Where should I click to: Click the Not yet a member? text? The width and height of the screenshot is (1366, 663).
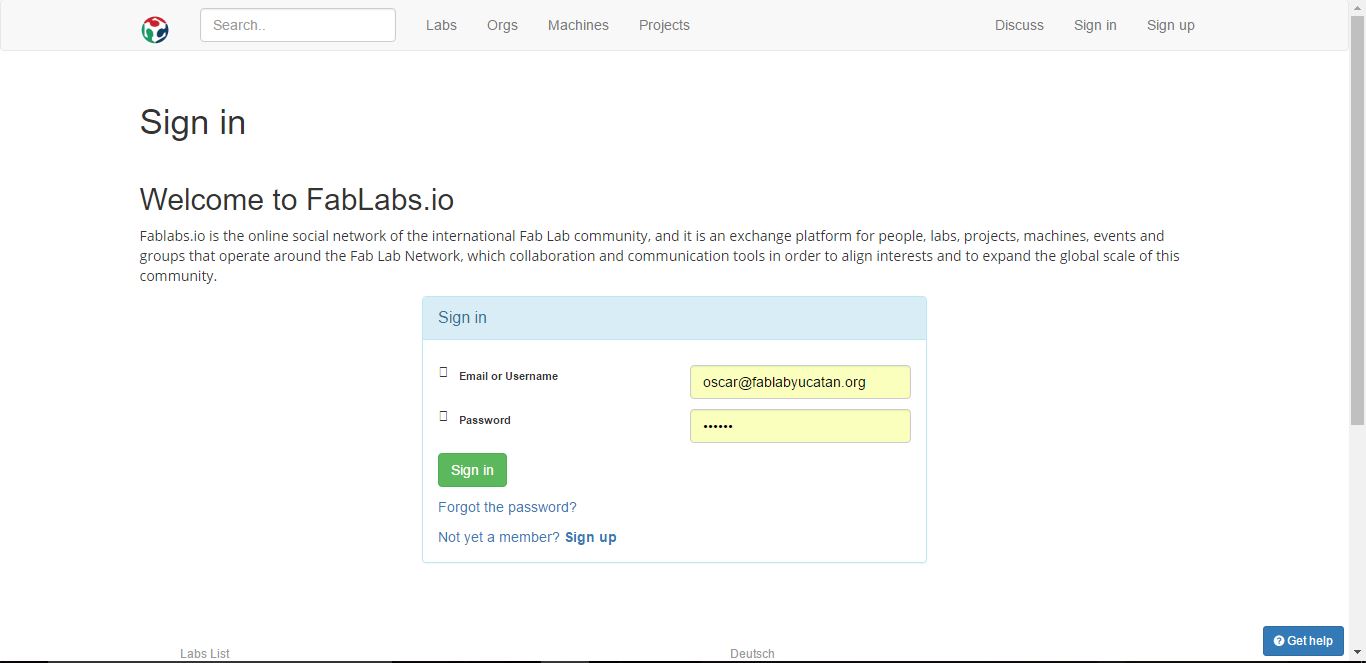tap(499, 537)
